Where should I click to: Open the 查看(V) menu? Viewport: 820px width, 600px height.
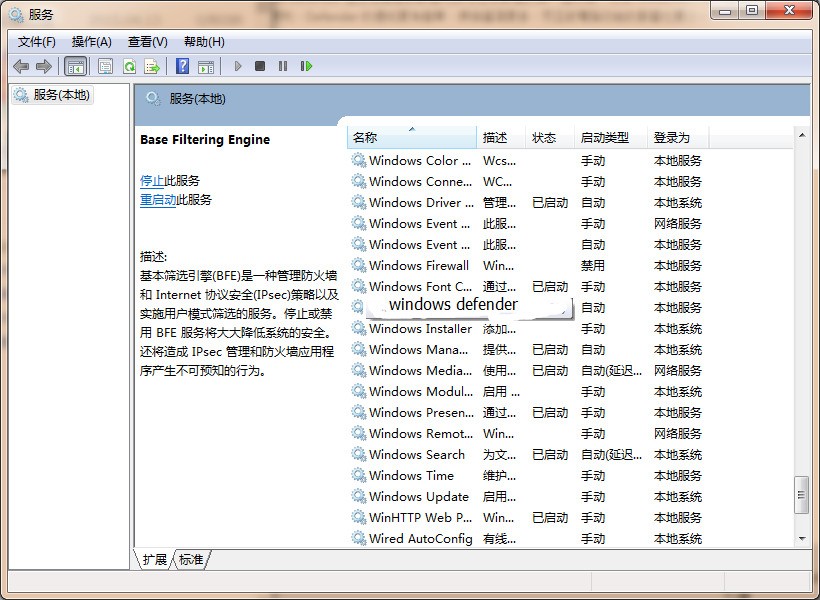(148, 42)
